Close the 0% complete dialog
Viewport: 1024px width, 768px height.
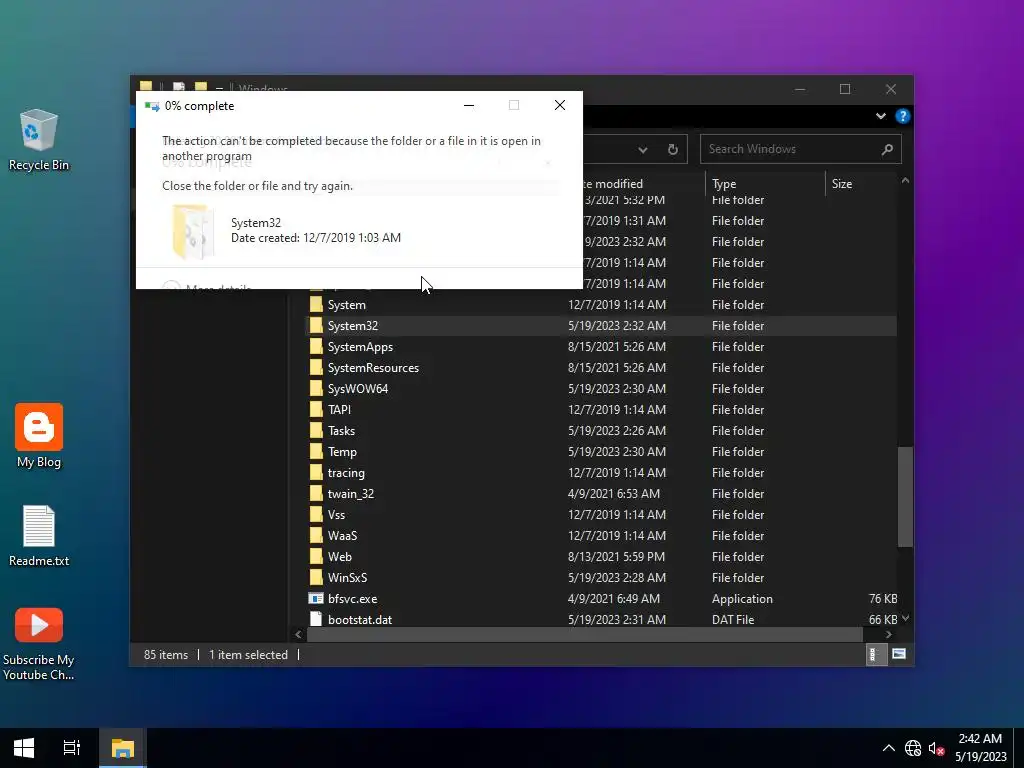pos(560,106)
